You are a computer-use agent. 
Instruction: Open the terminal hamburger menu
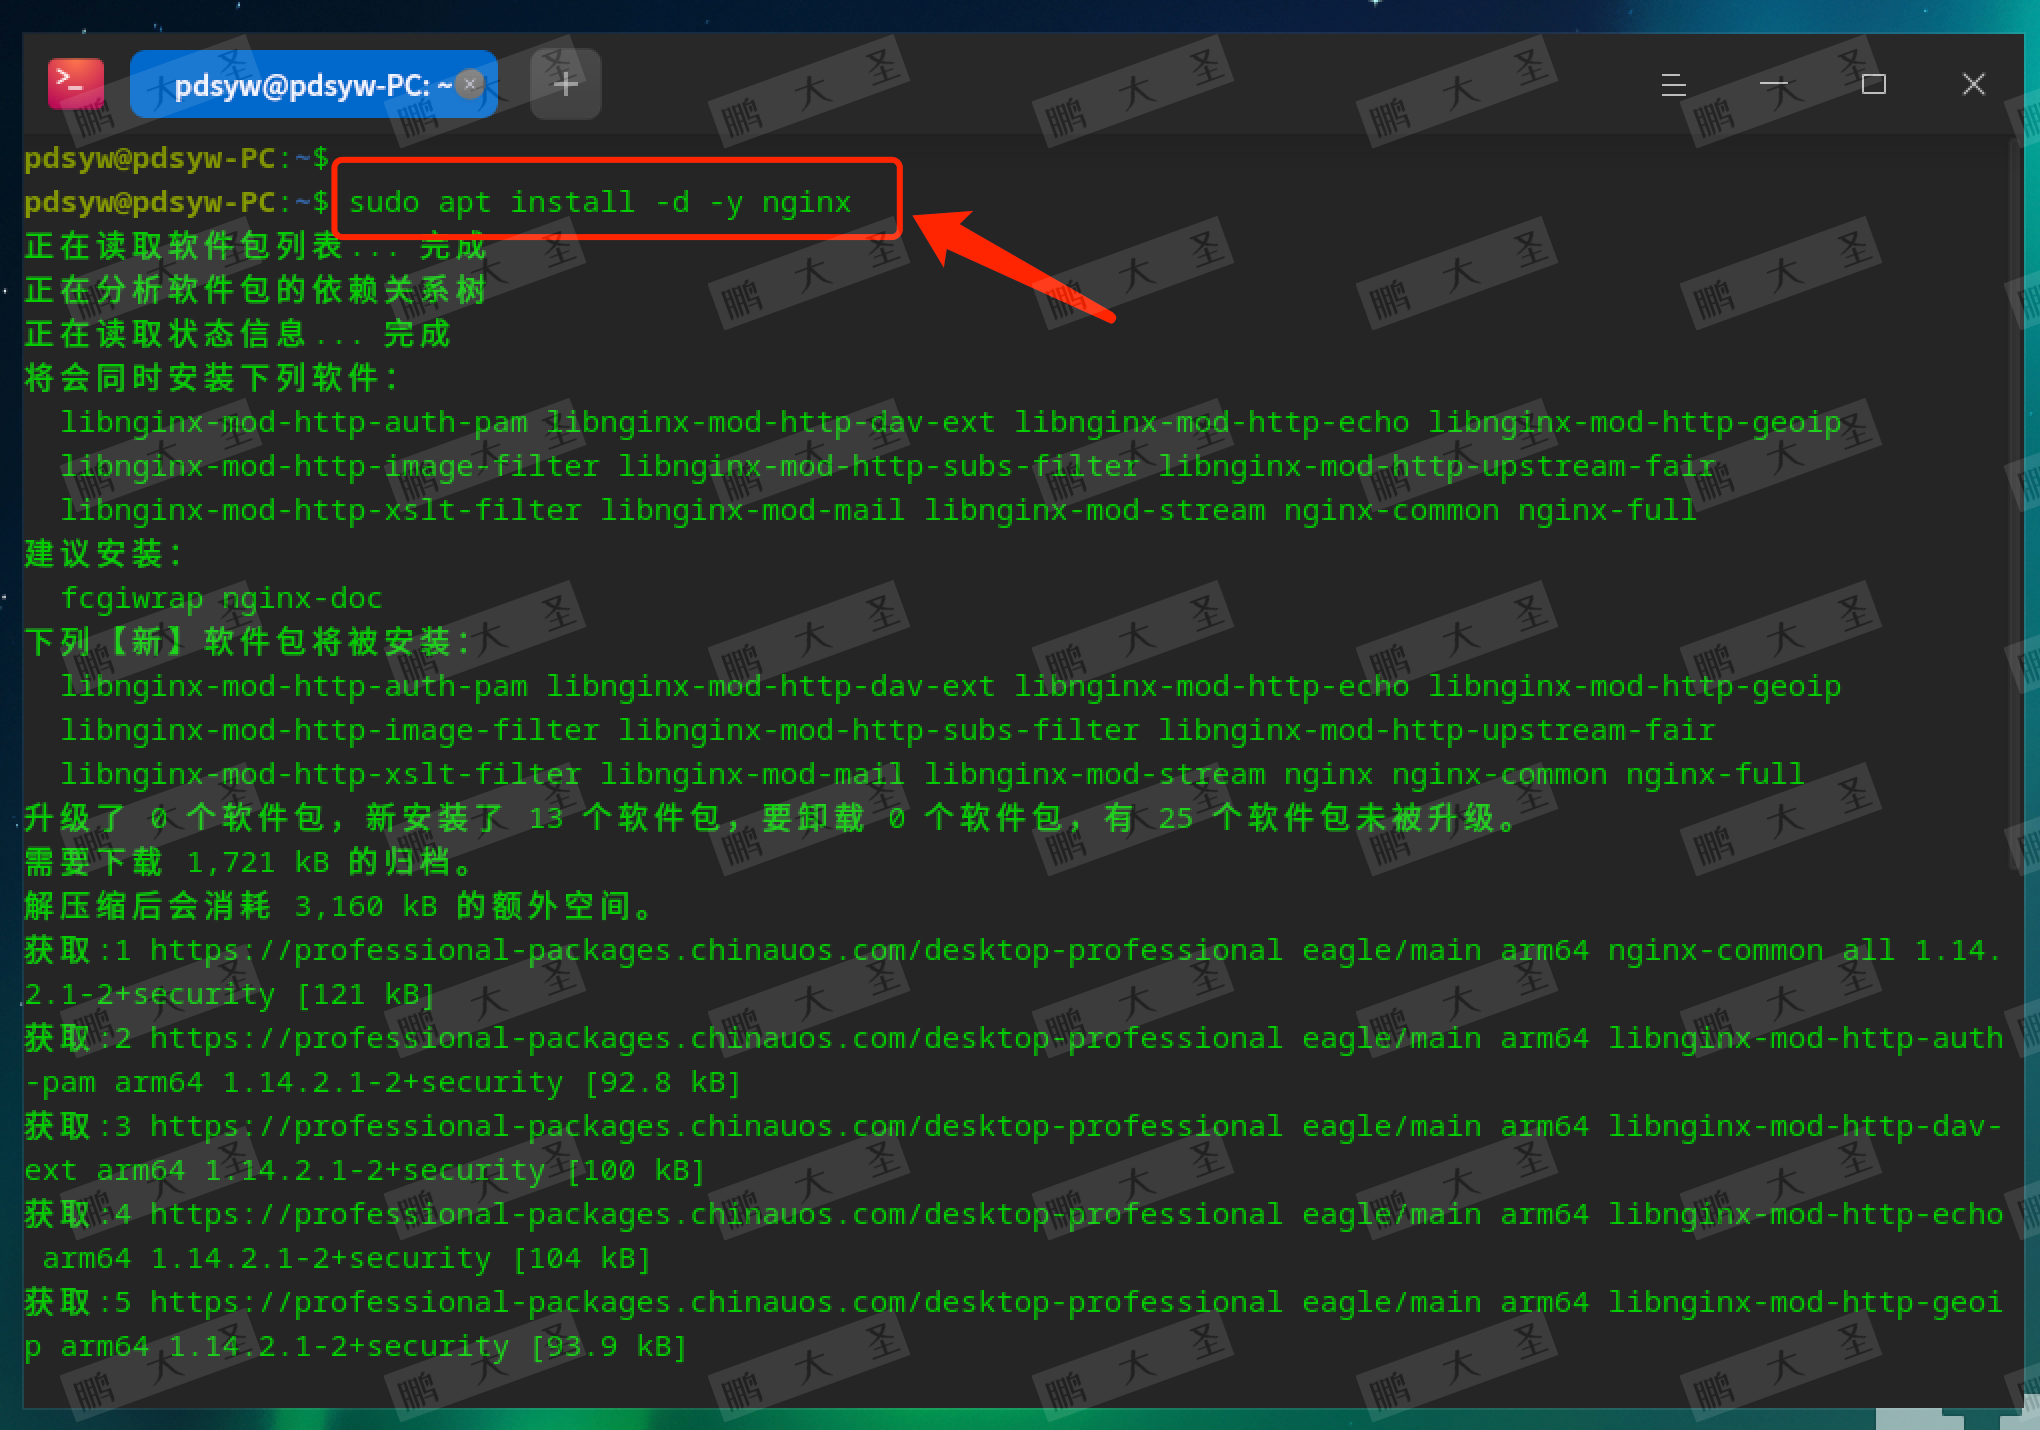pos(1673,85)
